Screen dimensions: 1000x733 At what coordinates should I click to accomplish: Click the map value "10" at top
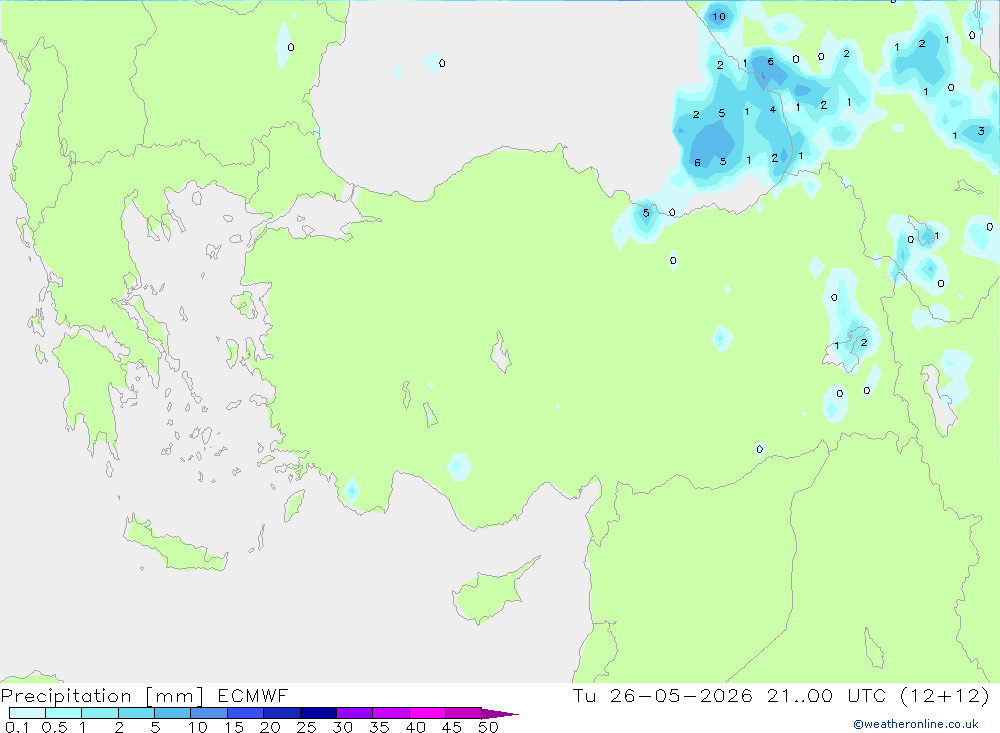point(719,17)
